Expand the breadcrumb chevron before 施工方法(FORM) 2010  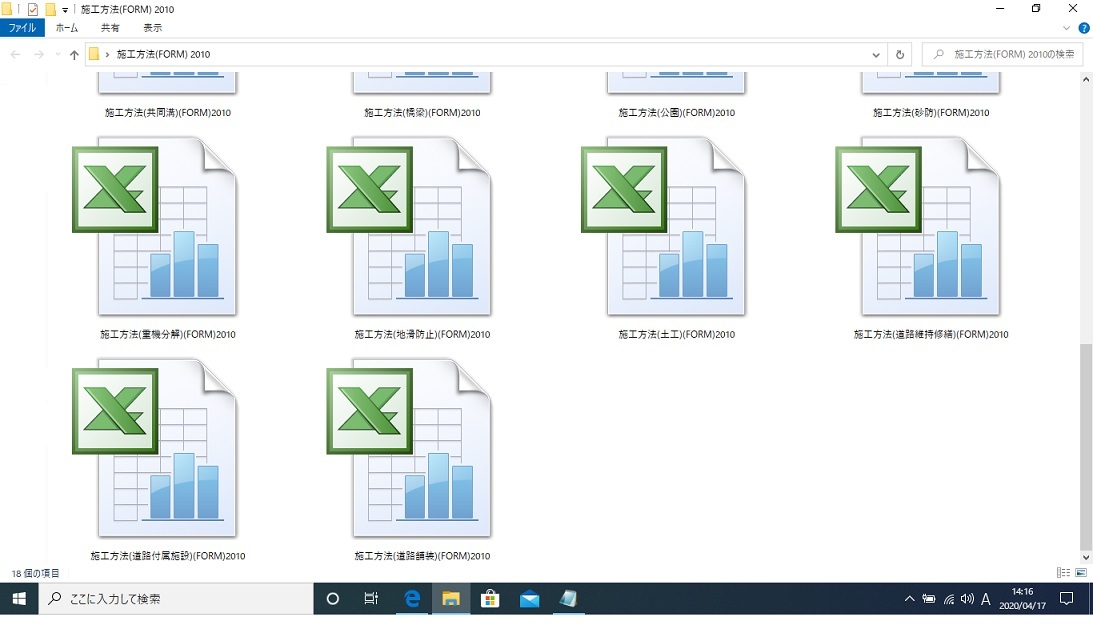point(107,54)
